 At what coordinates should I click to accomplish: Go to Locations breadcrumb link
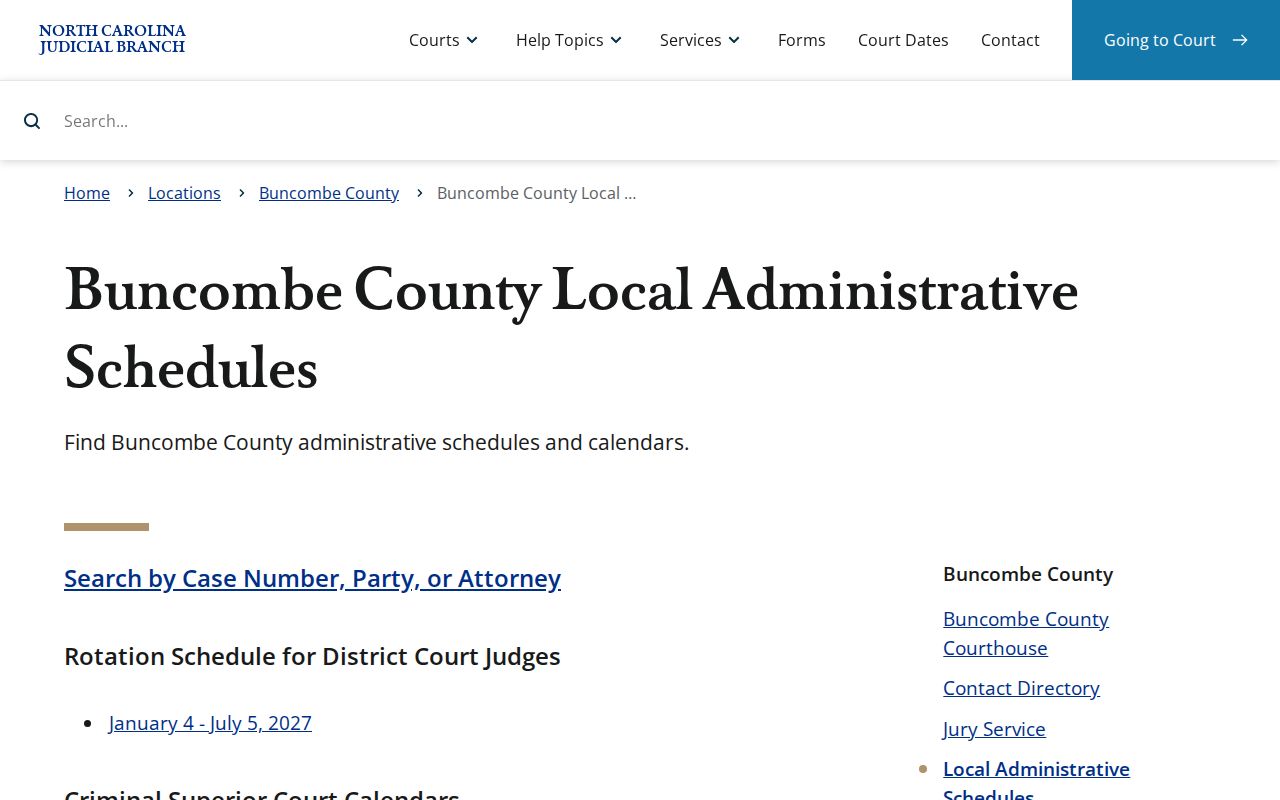tap(184, 193)
